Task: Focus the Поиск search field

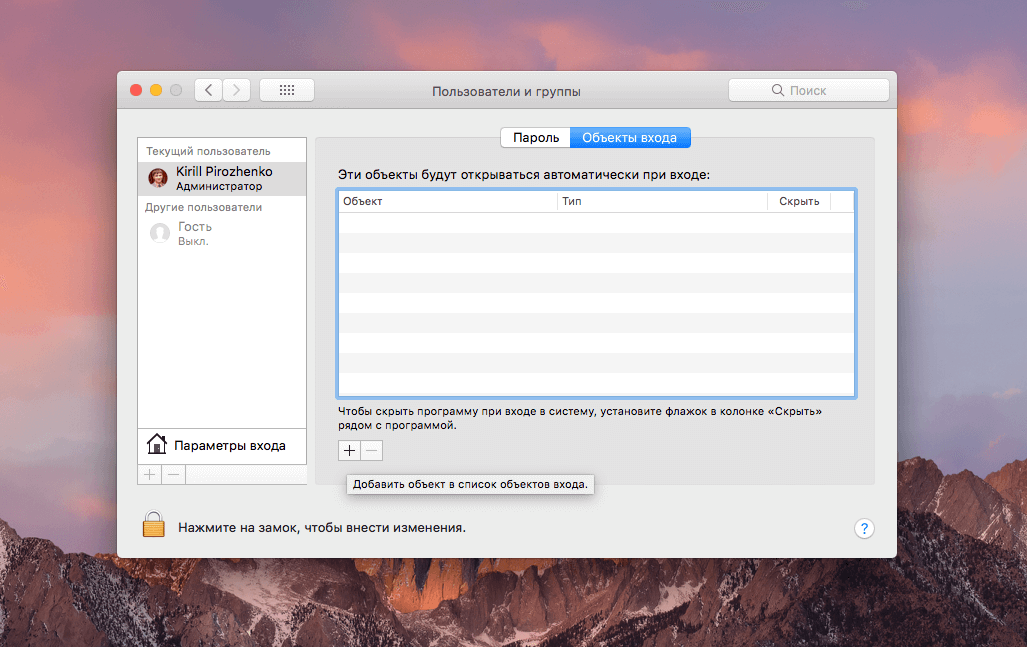Action: [808, 90]
